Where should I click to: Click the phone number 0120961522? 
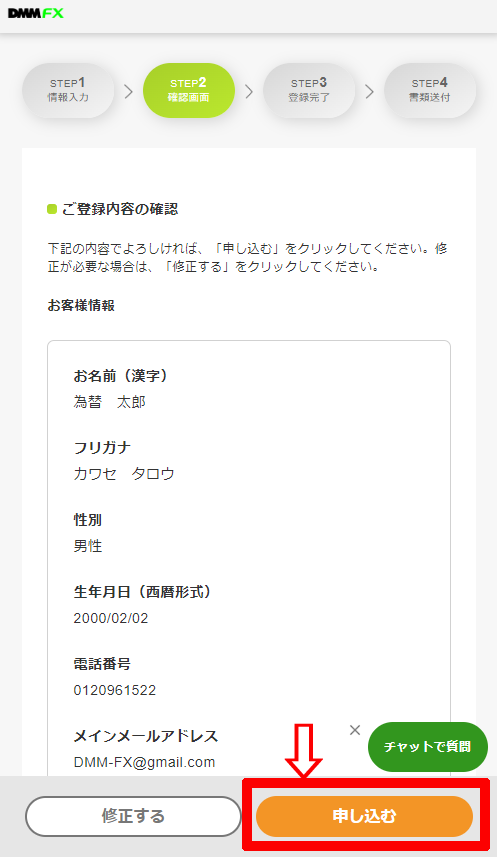[115, 690]
